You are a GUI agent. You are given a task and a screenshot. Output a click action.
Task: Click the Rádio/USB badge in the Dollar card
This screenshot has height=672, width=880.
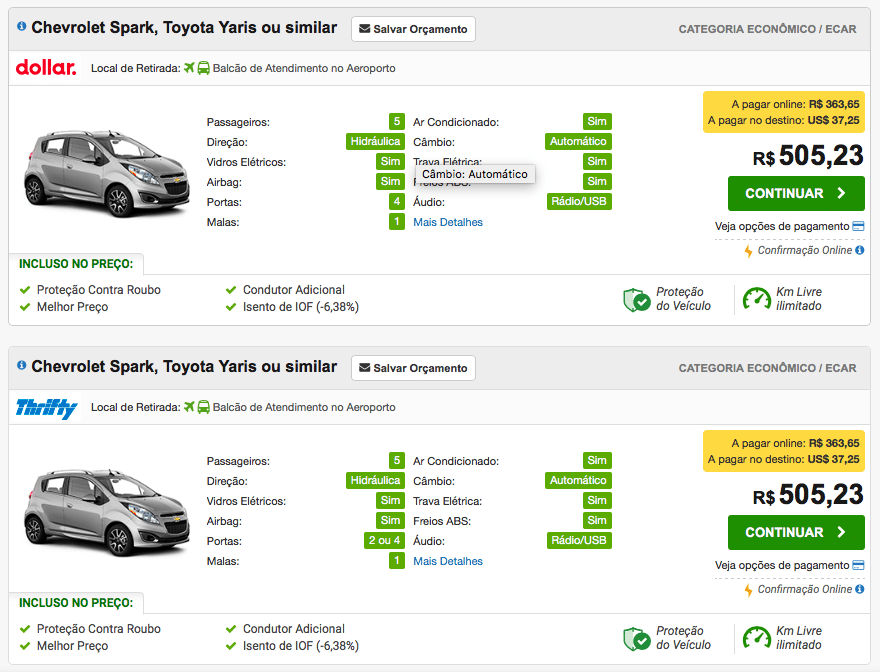pyautogui.click(x=579, y=202)
